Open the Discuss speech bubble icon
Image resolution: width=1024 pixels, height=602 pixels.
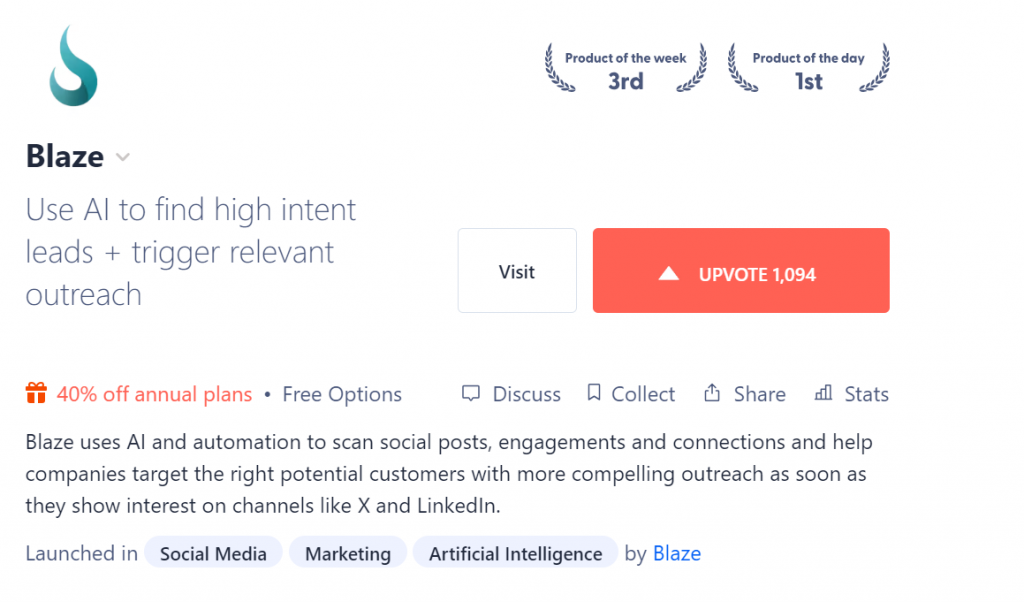click(x=470, y=393)
